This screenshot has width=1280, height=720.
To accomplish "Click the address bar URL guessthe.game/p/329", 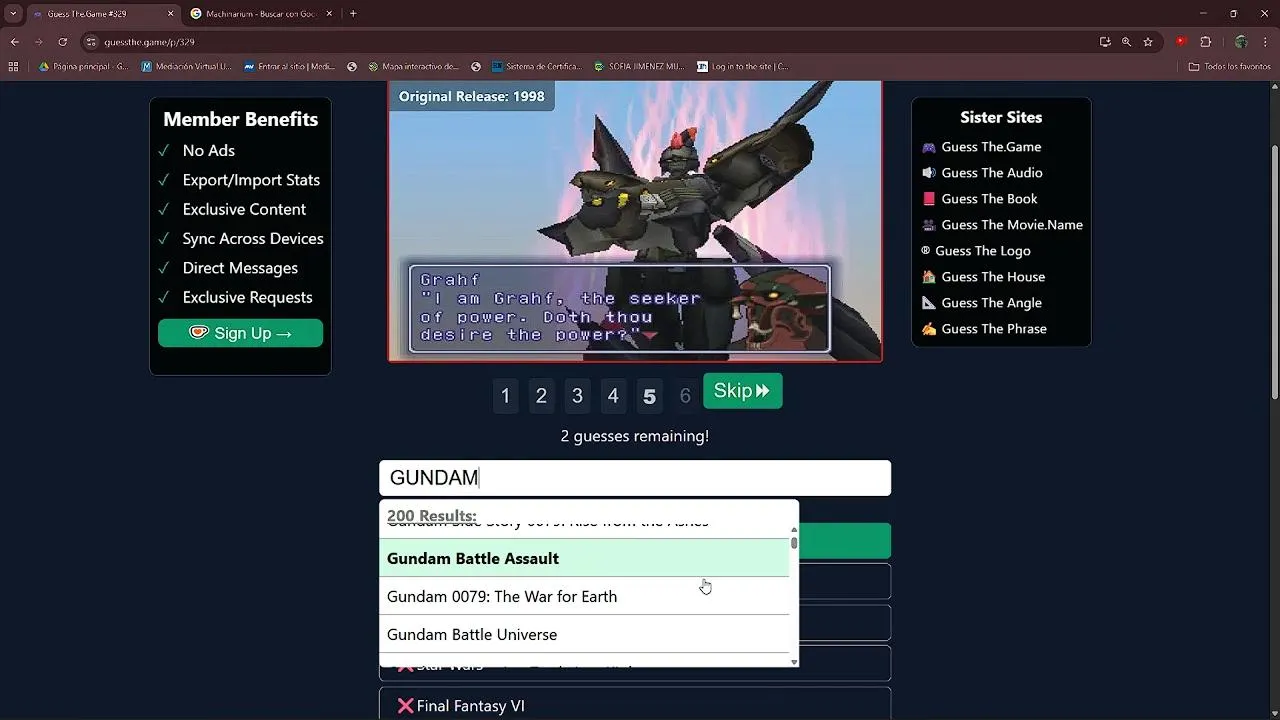I will tap(149, 42).
